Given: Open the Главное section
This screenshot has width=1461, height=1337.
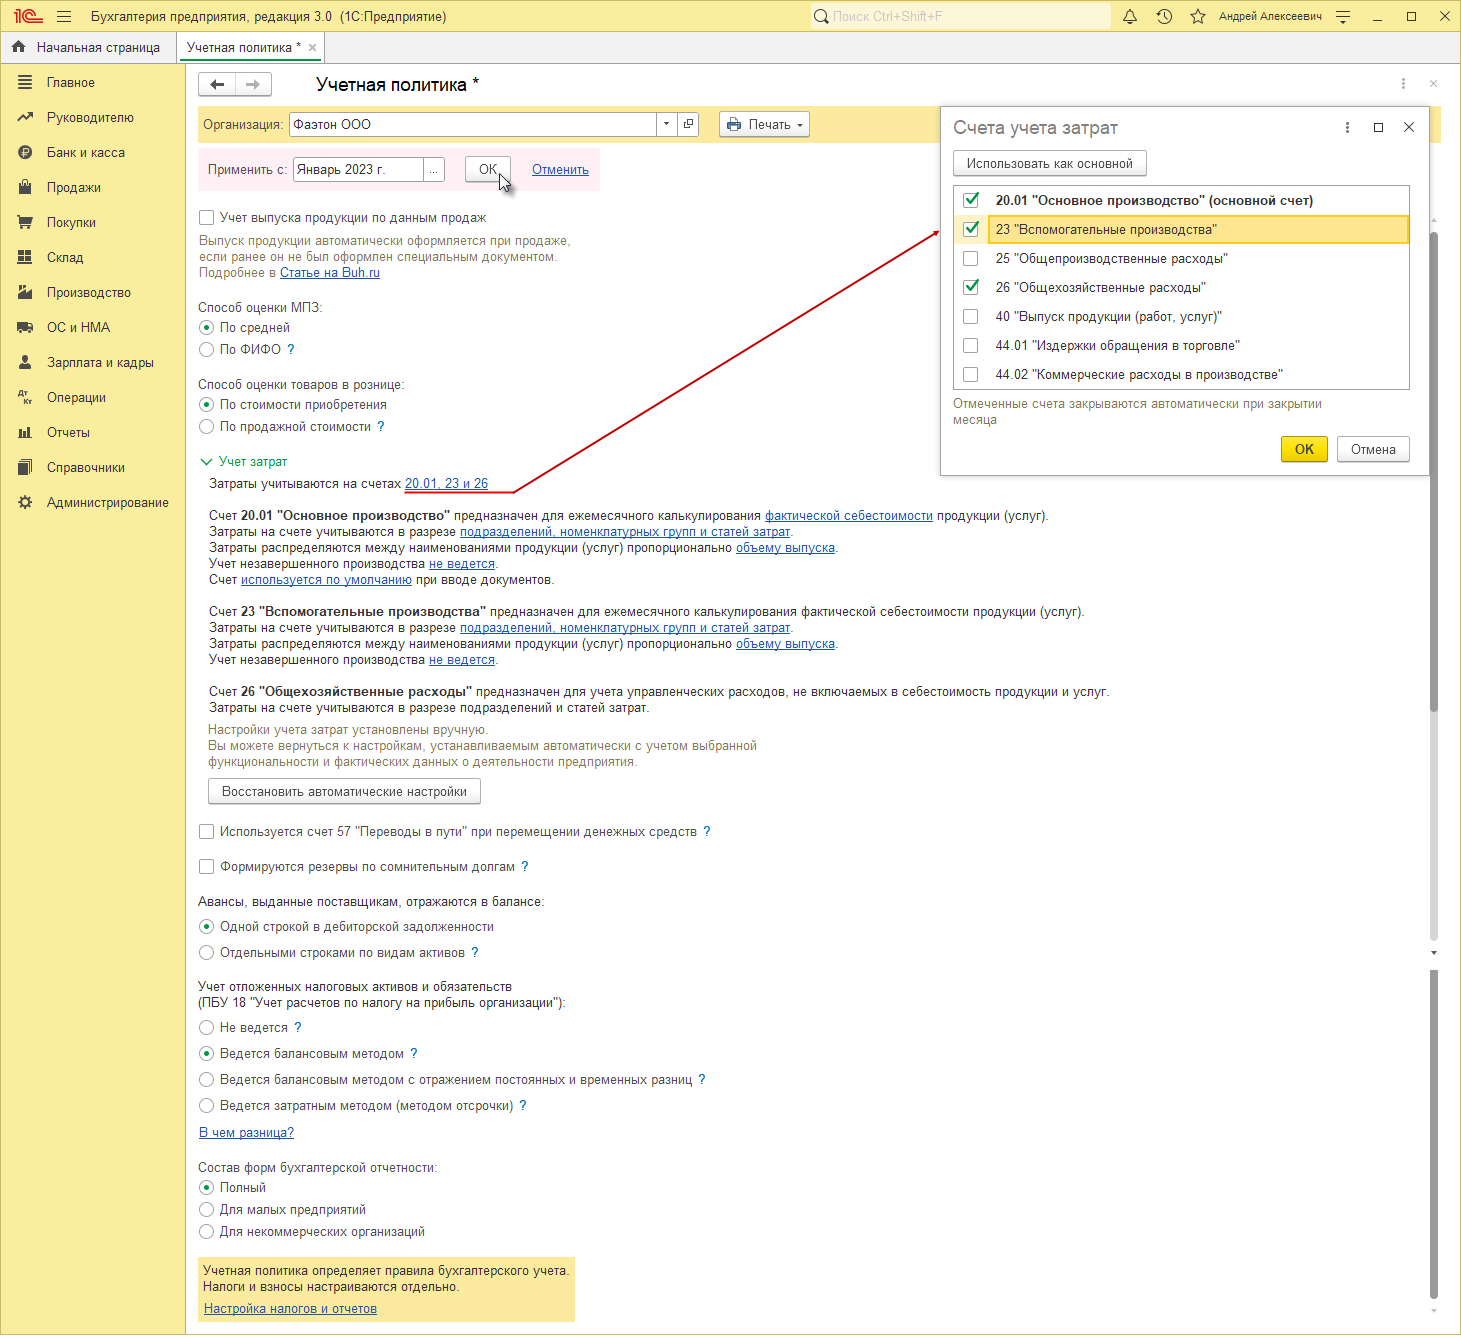Looking at the screenshot, I should 70,82.
